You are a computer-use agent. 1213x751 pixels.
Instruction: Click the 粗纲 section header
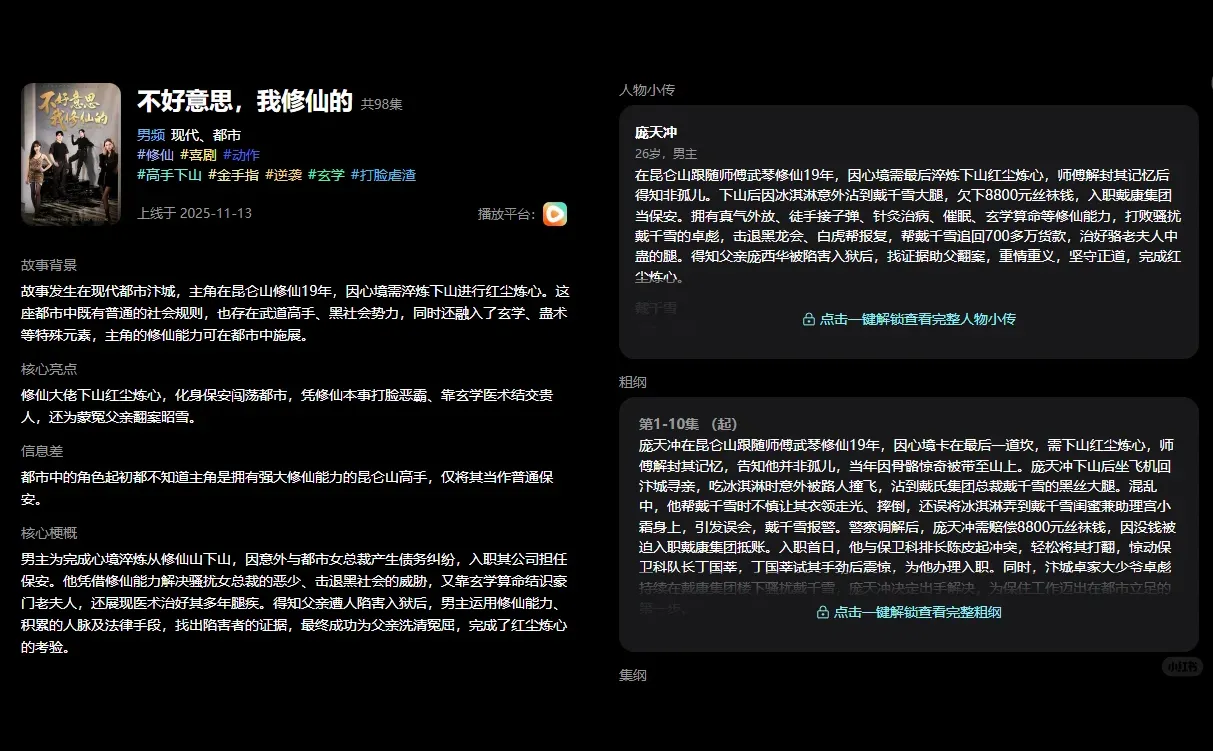pyautogui.click(x=634, y=382)
